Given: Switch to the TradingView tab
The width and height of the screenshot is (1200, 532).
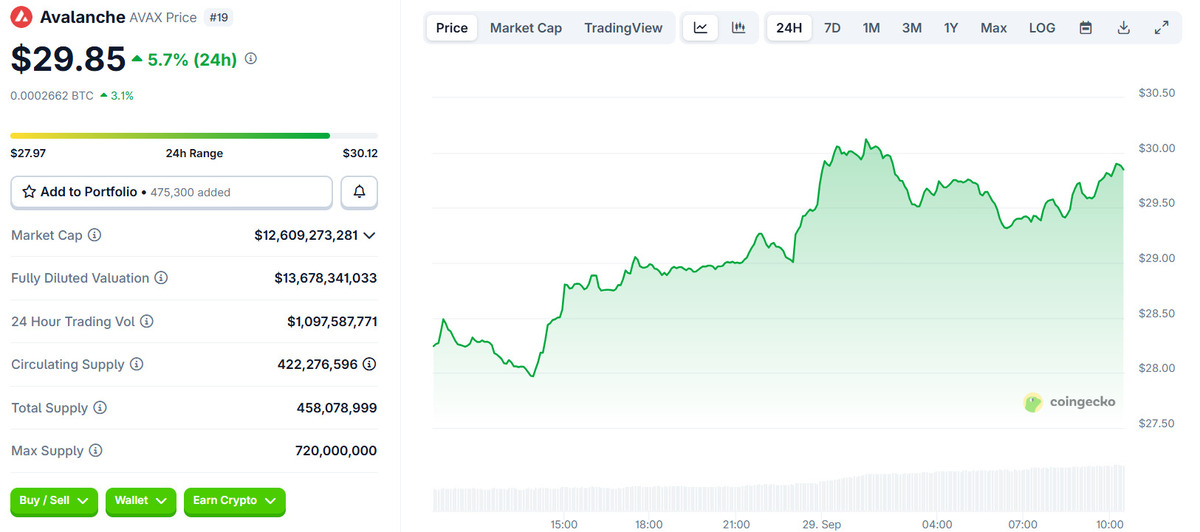Looking at the screenshot, I should tap(623, 28).
